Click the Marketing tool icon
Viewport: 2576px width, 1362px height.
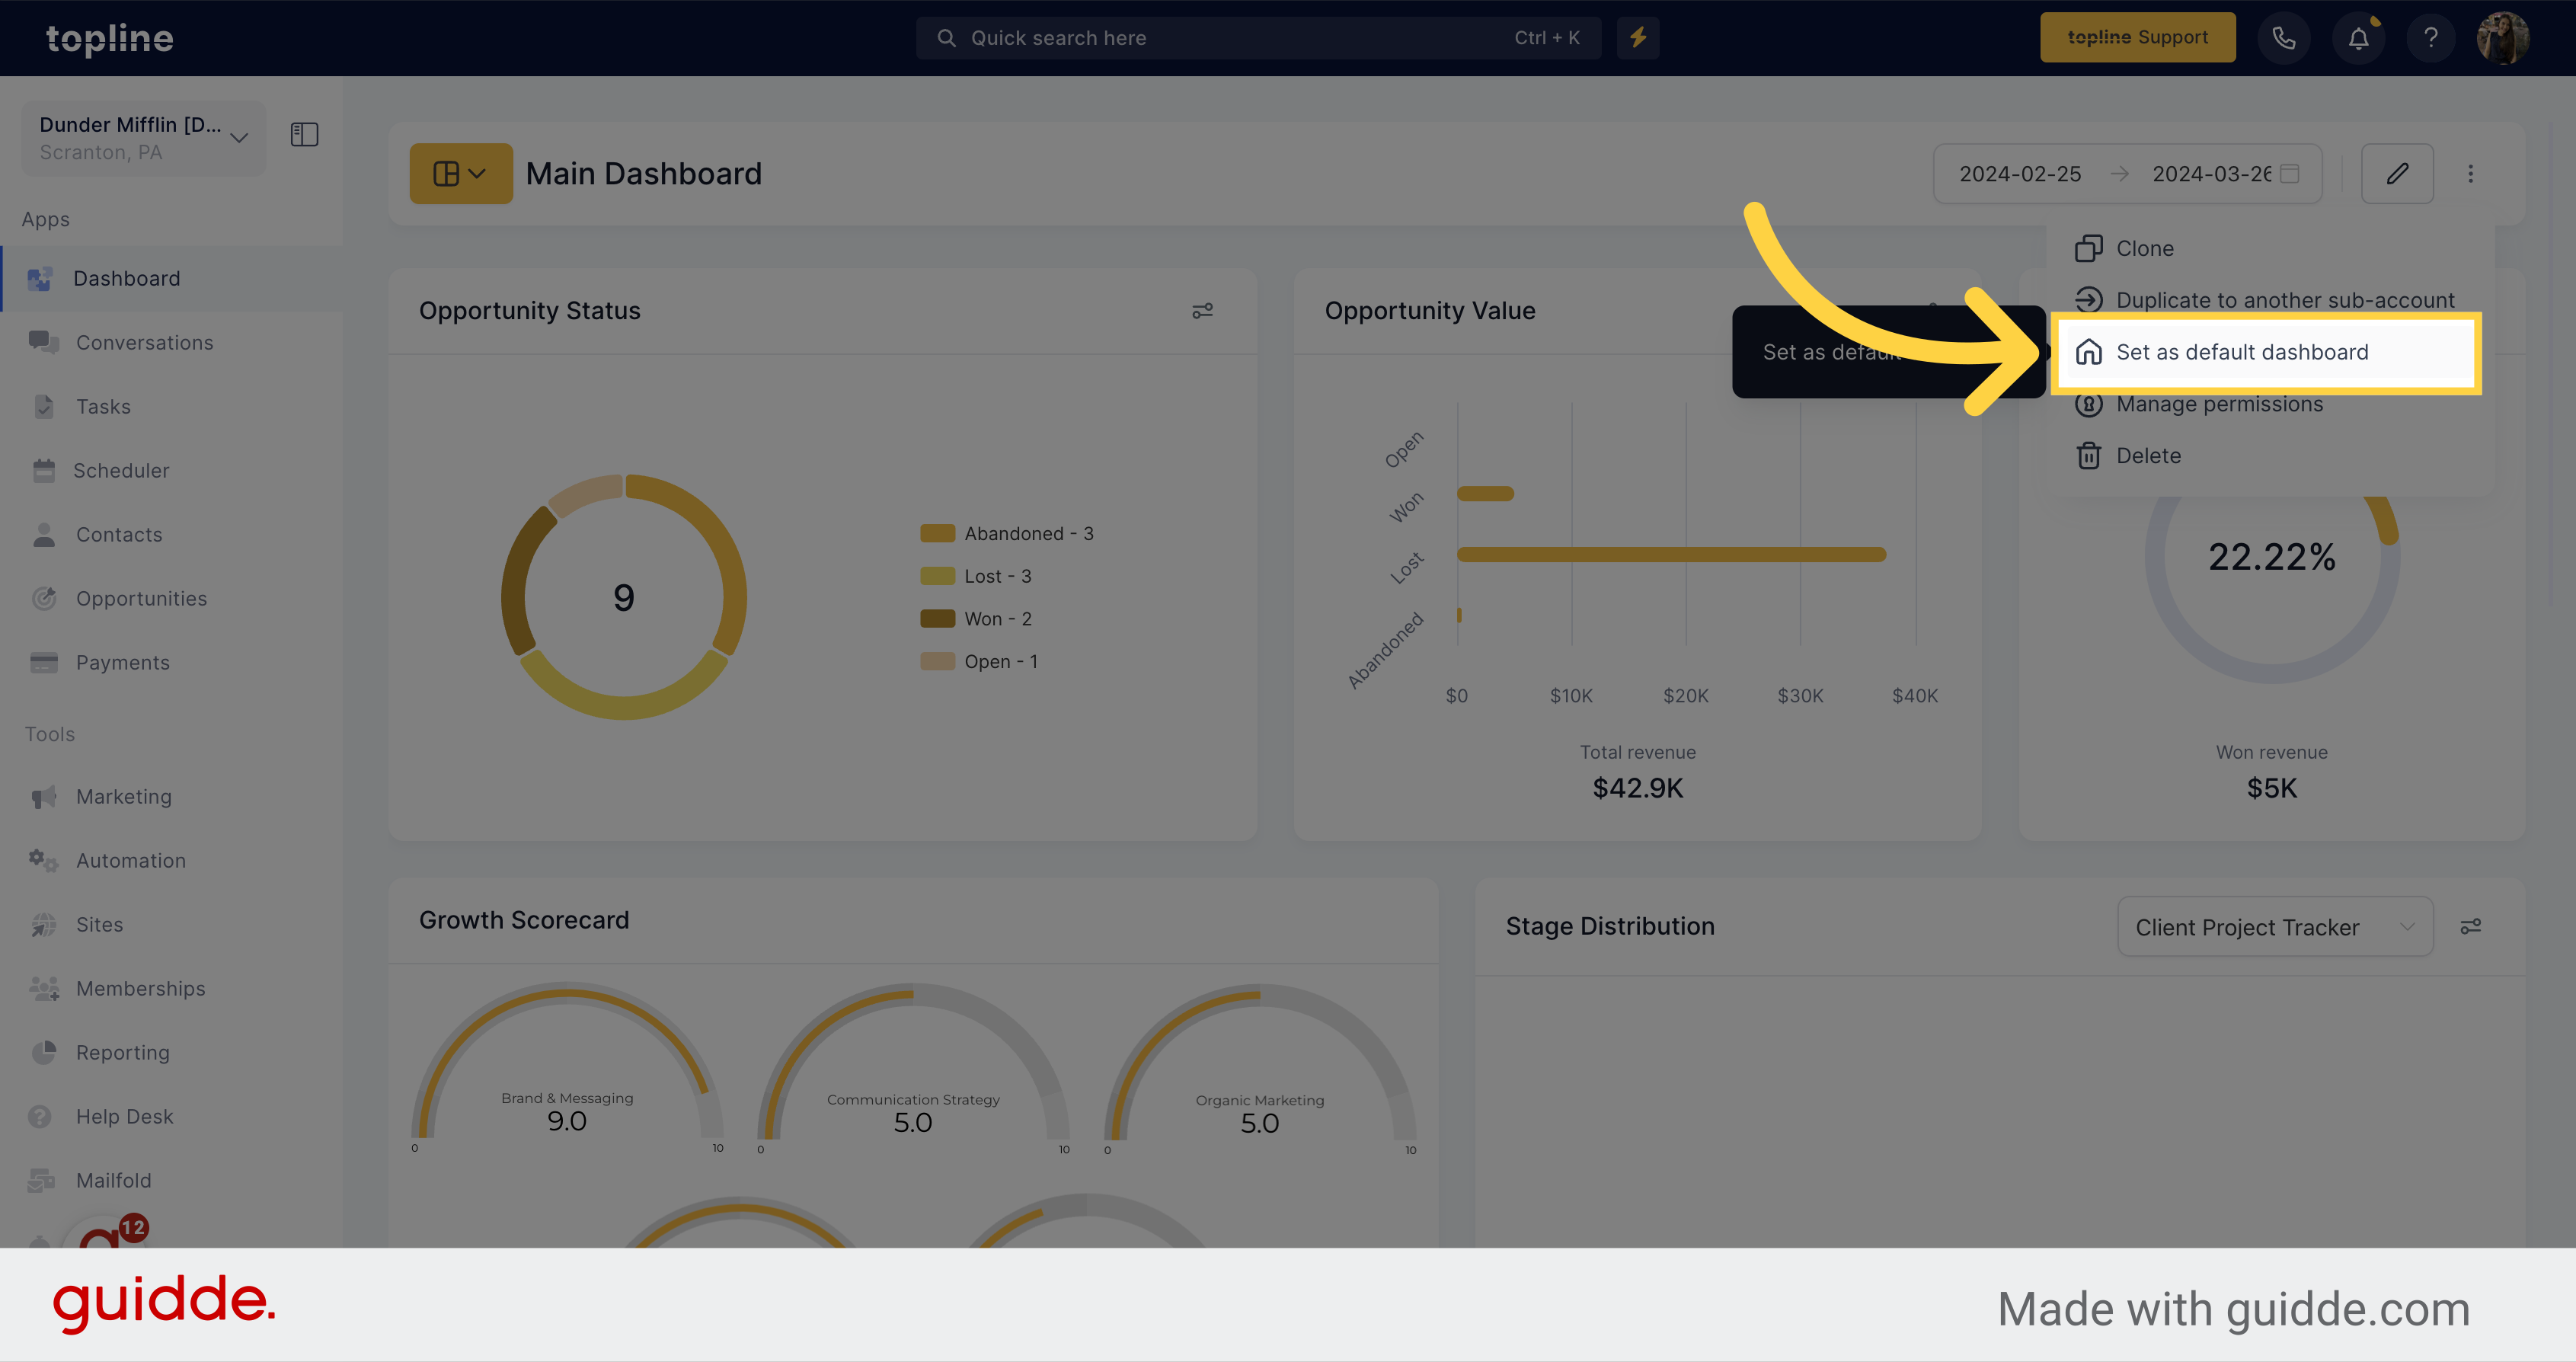tap(43, 796)
